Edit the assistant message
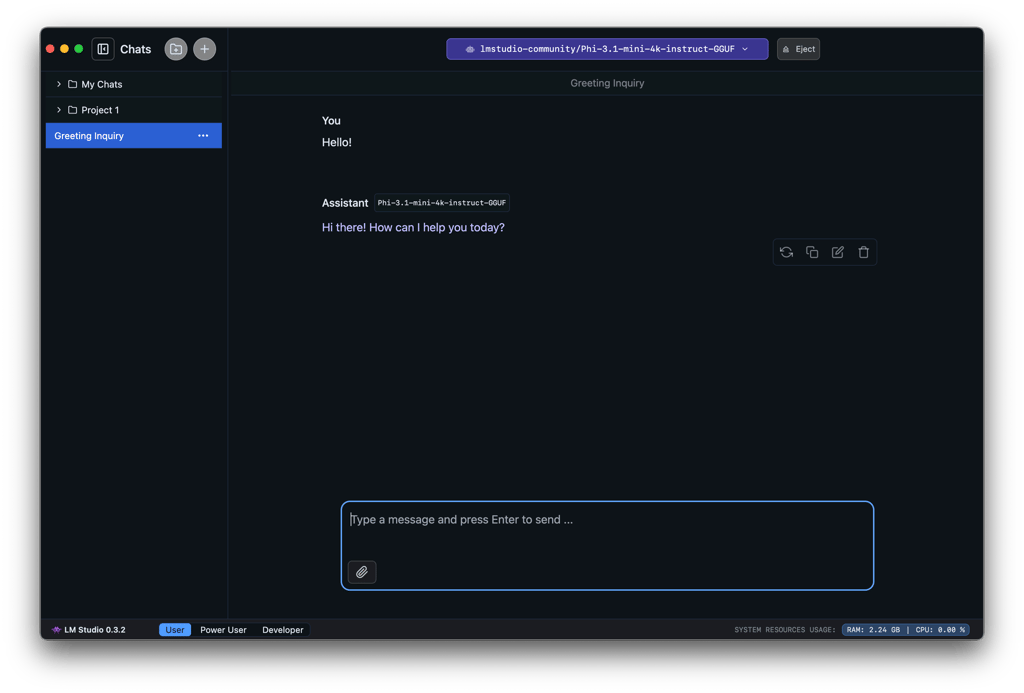1024x693 pixels. click(x=838, y=252)
